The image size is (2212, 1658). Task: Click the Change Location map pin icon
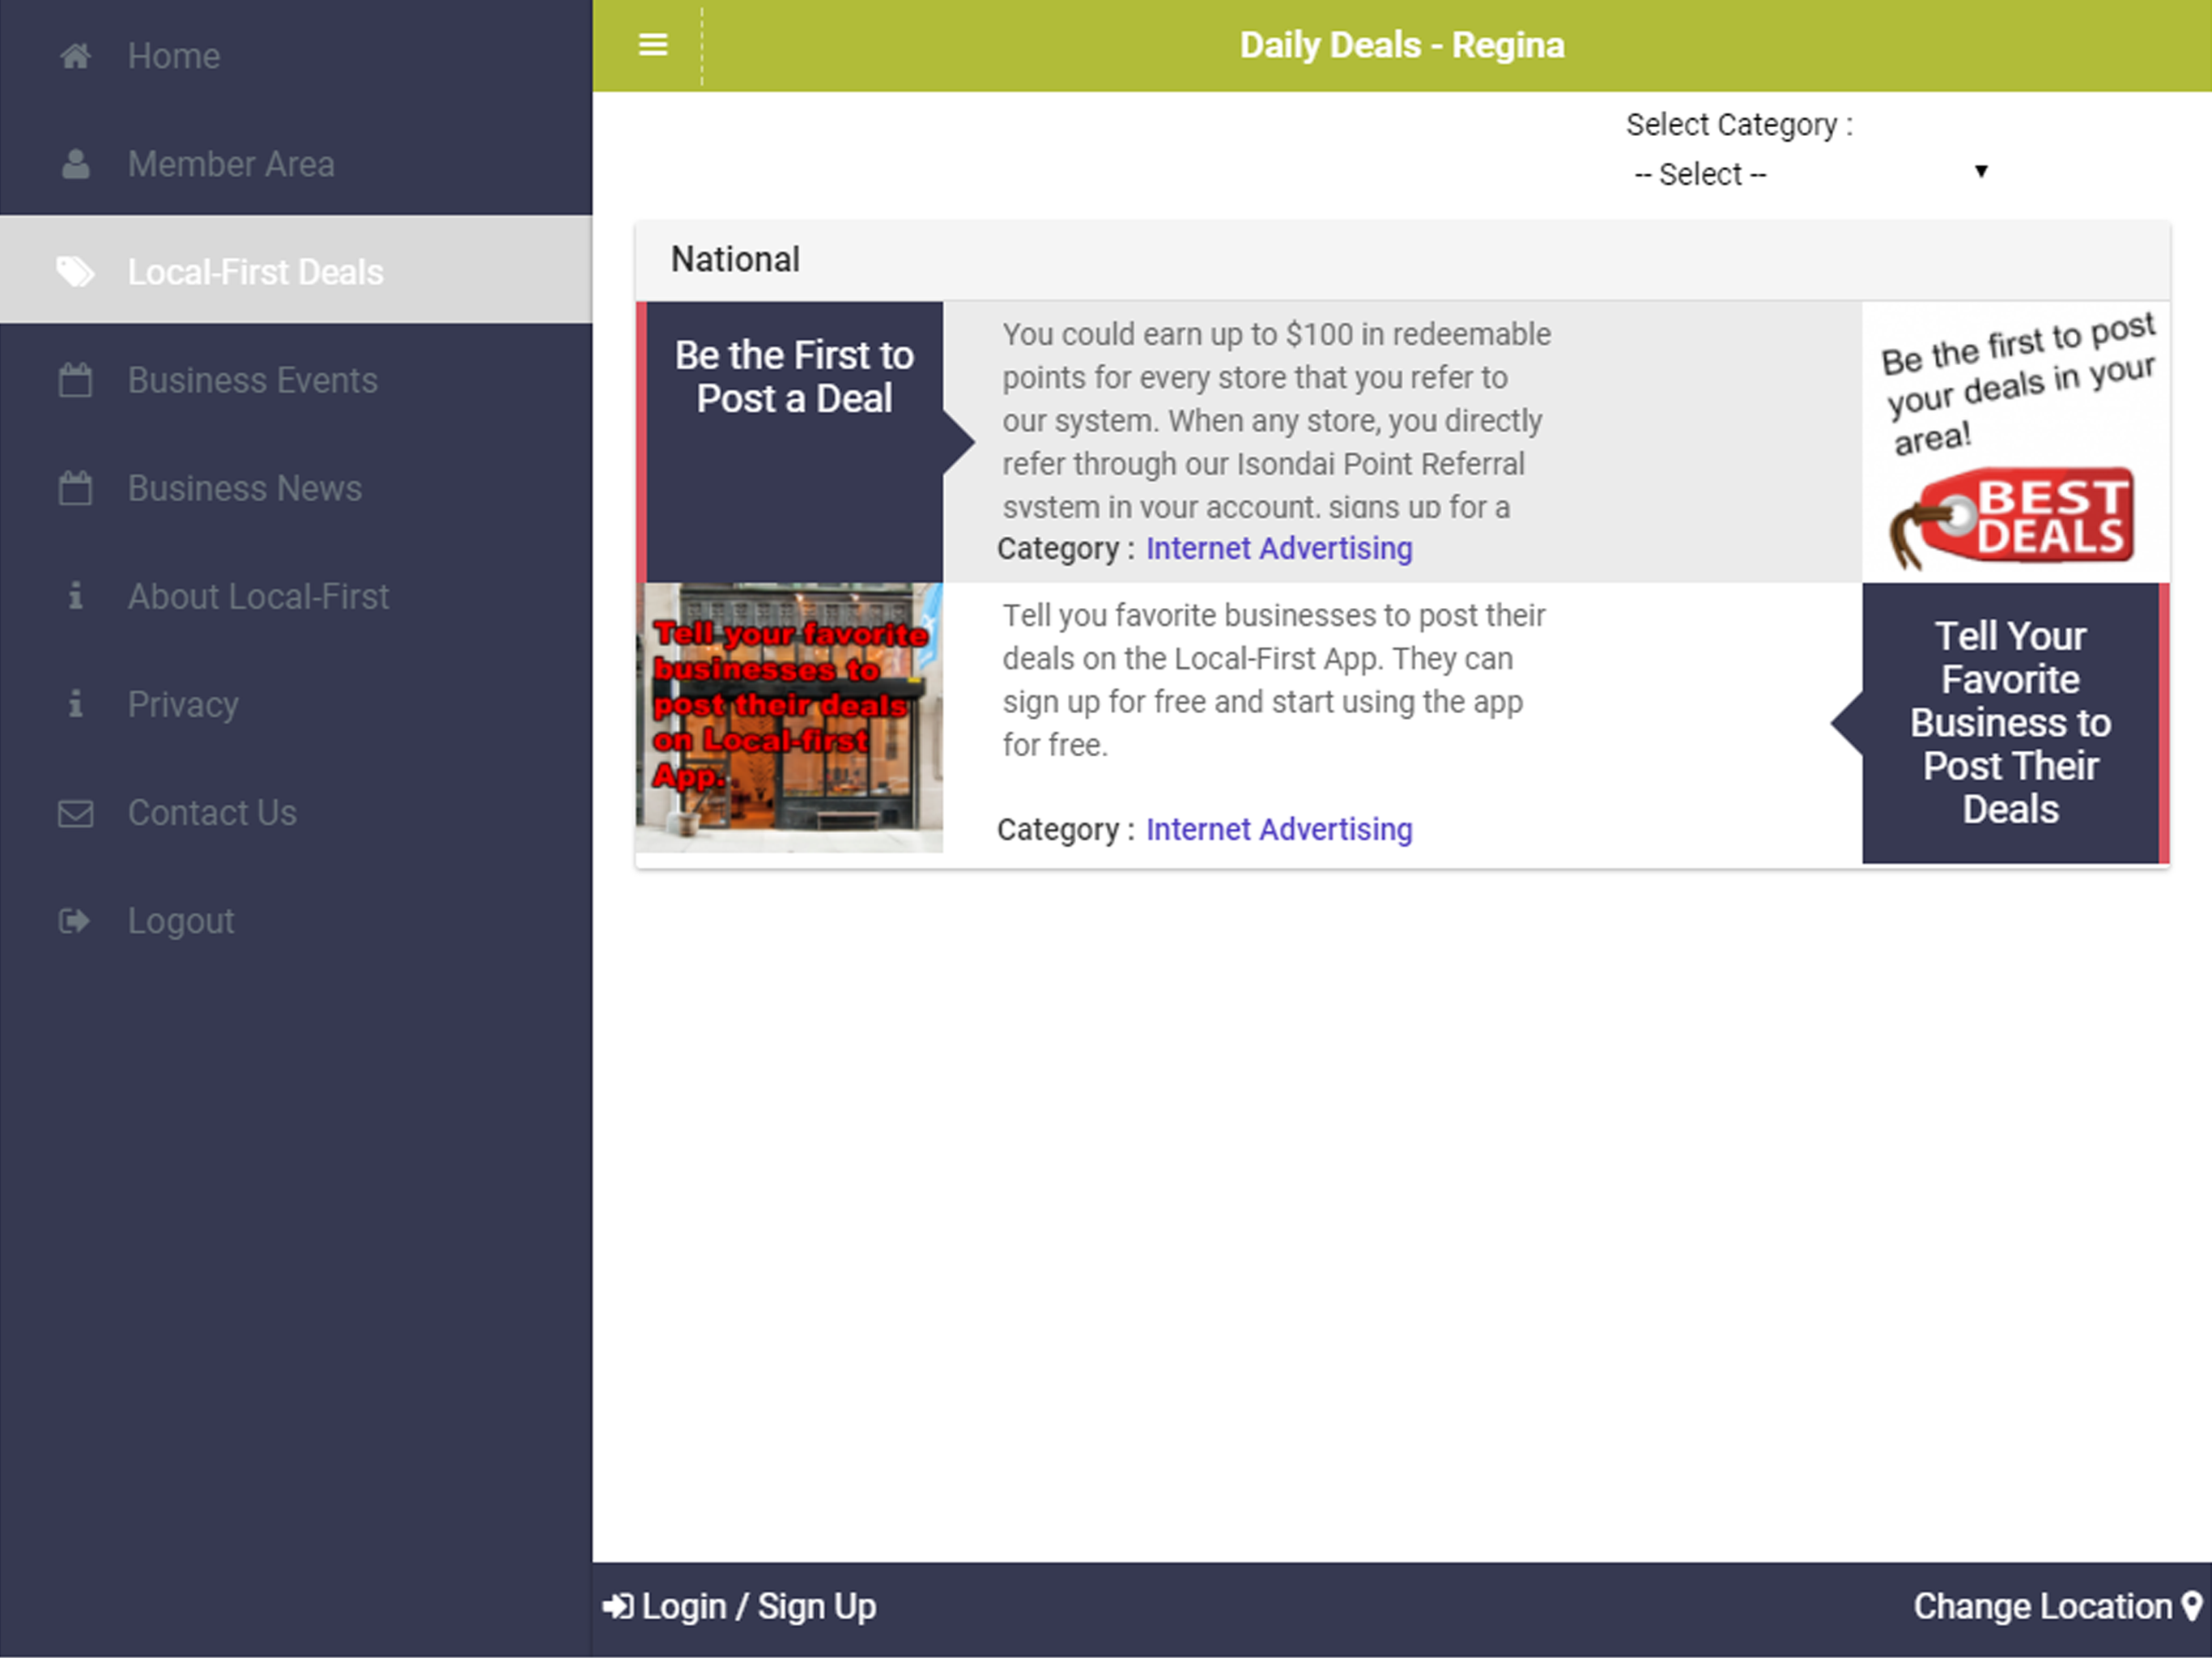[x=2191, y=1606]
